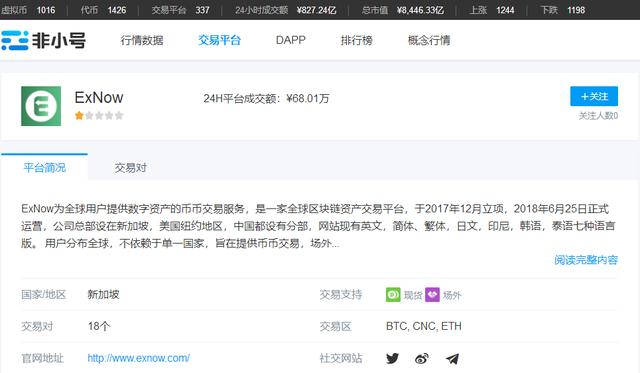Screen dimensions: 640x373
Task: Open the 排行榜 rankings menu
Action: [356, 40]
